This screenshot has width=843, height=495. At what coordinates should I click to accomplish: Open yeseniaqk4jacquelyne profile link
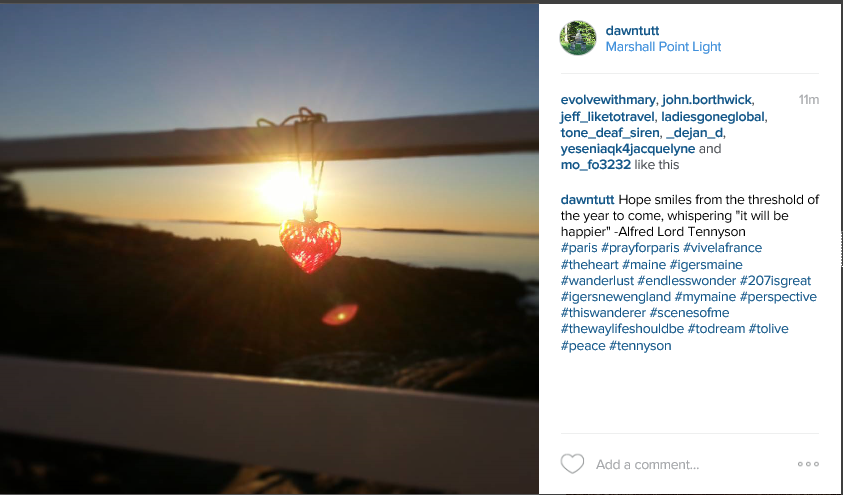(627, 149)
